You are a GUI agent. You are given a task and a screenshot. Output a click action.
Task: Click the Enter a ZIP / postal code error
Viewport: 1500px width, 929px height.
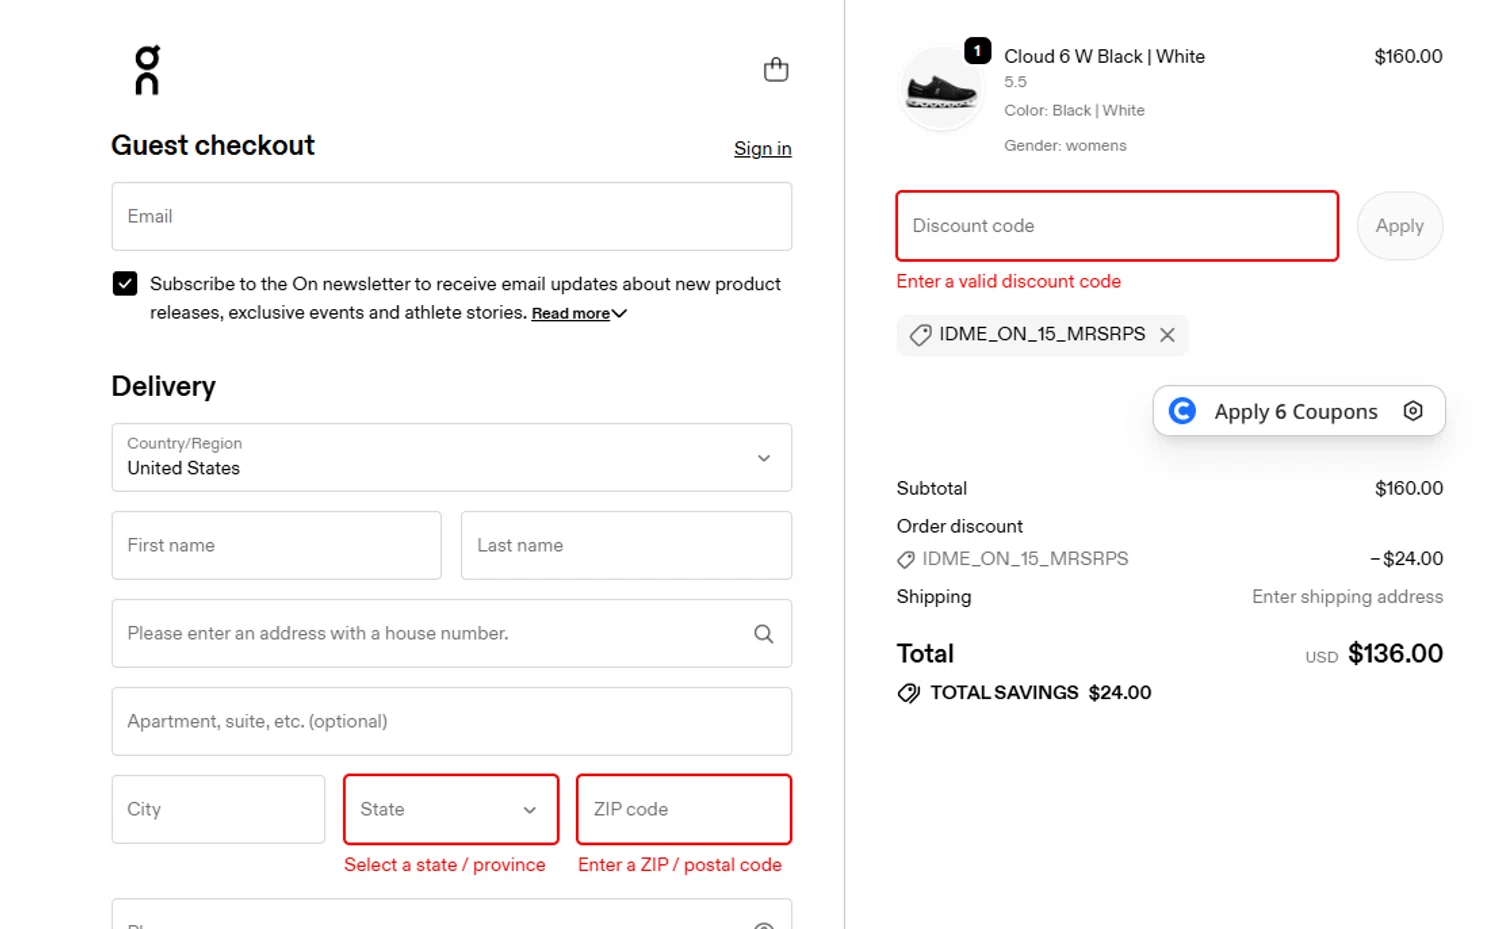pos(680,865)
